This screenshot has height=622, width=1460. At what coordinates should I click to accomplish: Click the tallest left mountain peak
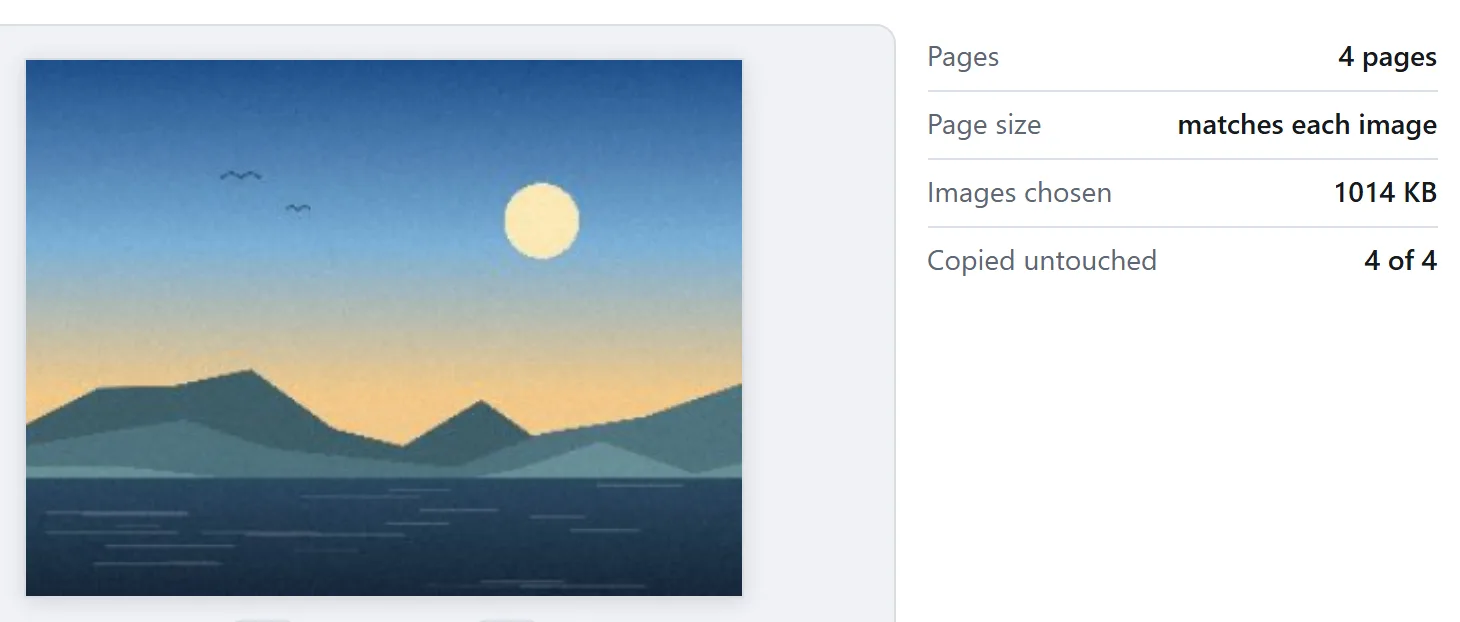(249, 376)
